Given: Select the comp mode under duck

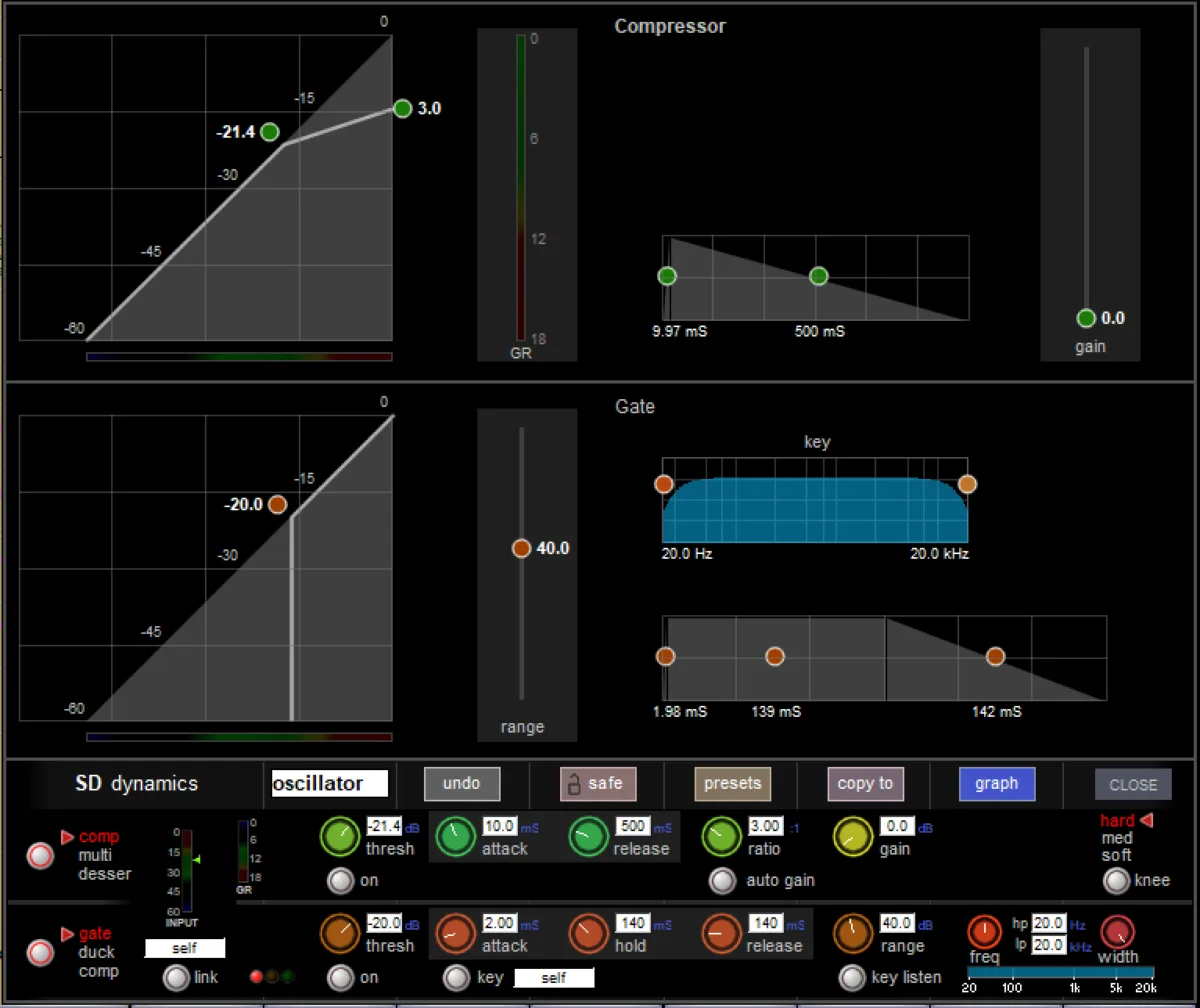Looking at the screenshot, I should [x=98, y=971].
